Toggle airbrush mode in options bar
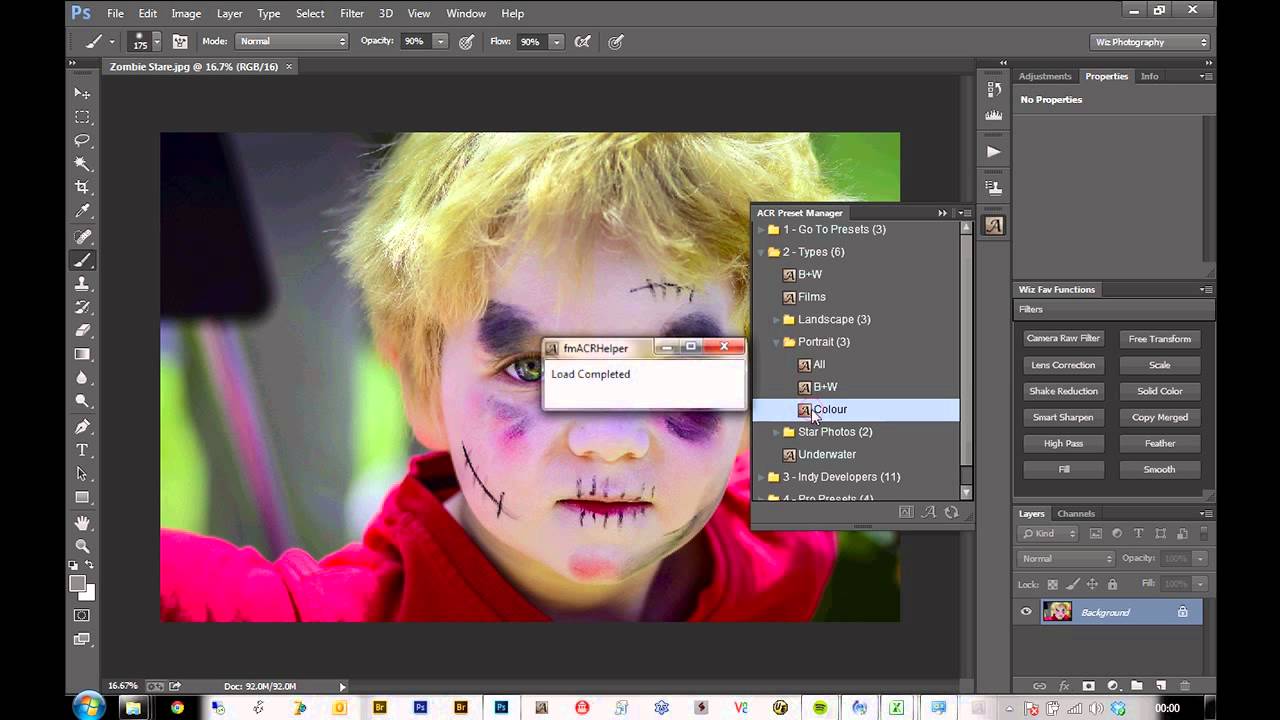1280x720 pixels. point(583,42)
